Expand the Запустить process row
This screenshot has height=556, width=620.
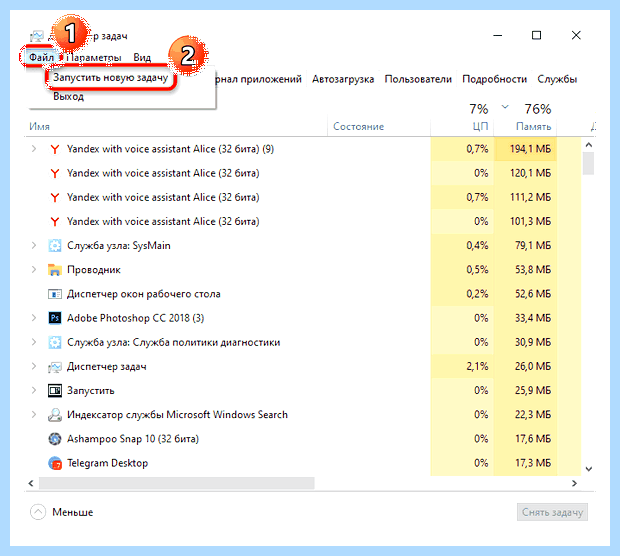coord(34,391)
